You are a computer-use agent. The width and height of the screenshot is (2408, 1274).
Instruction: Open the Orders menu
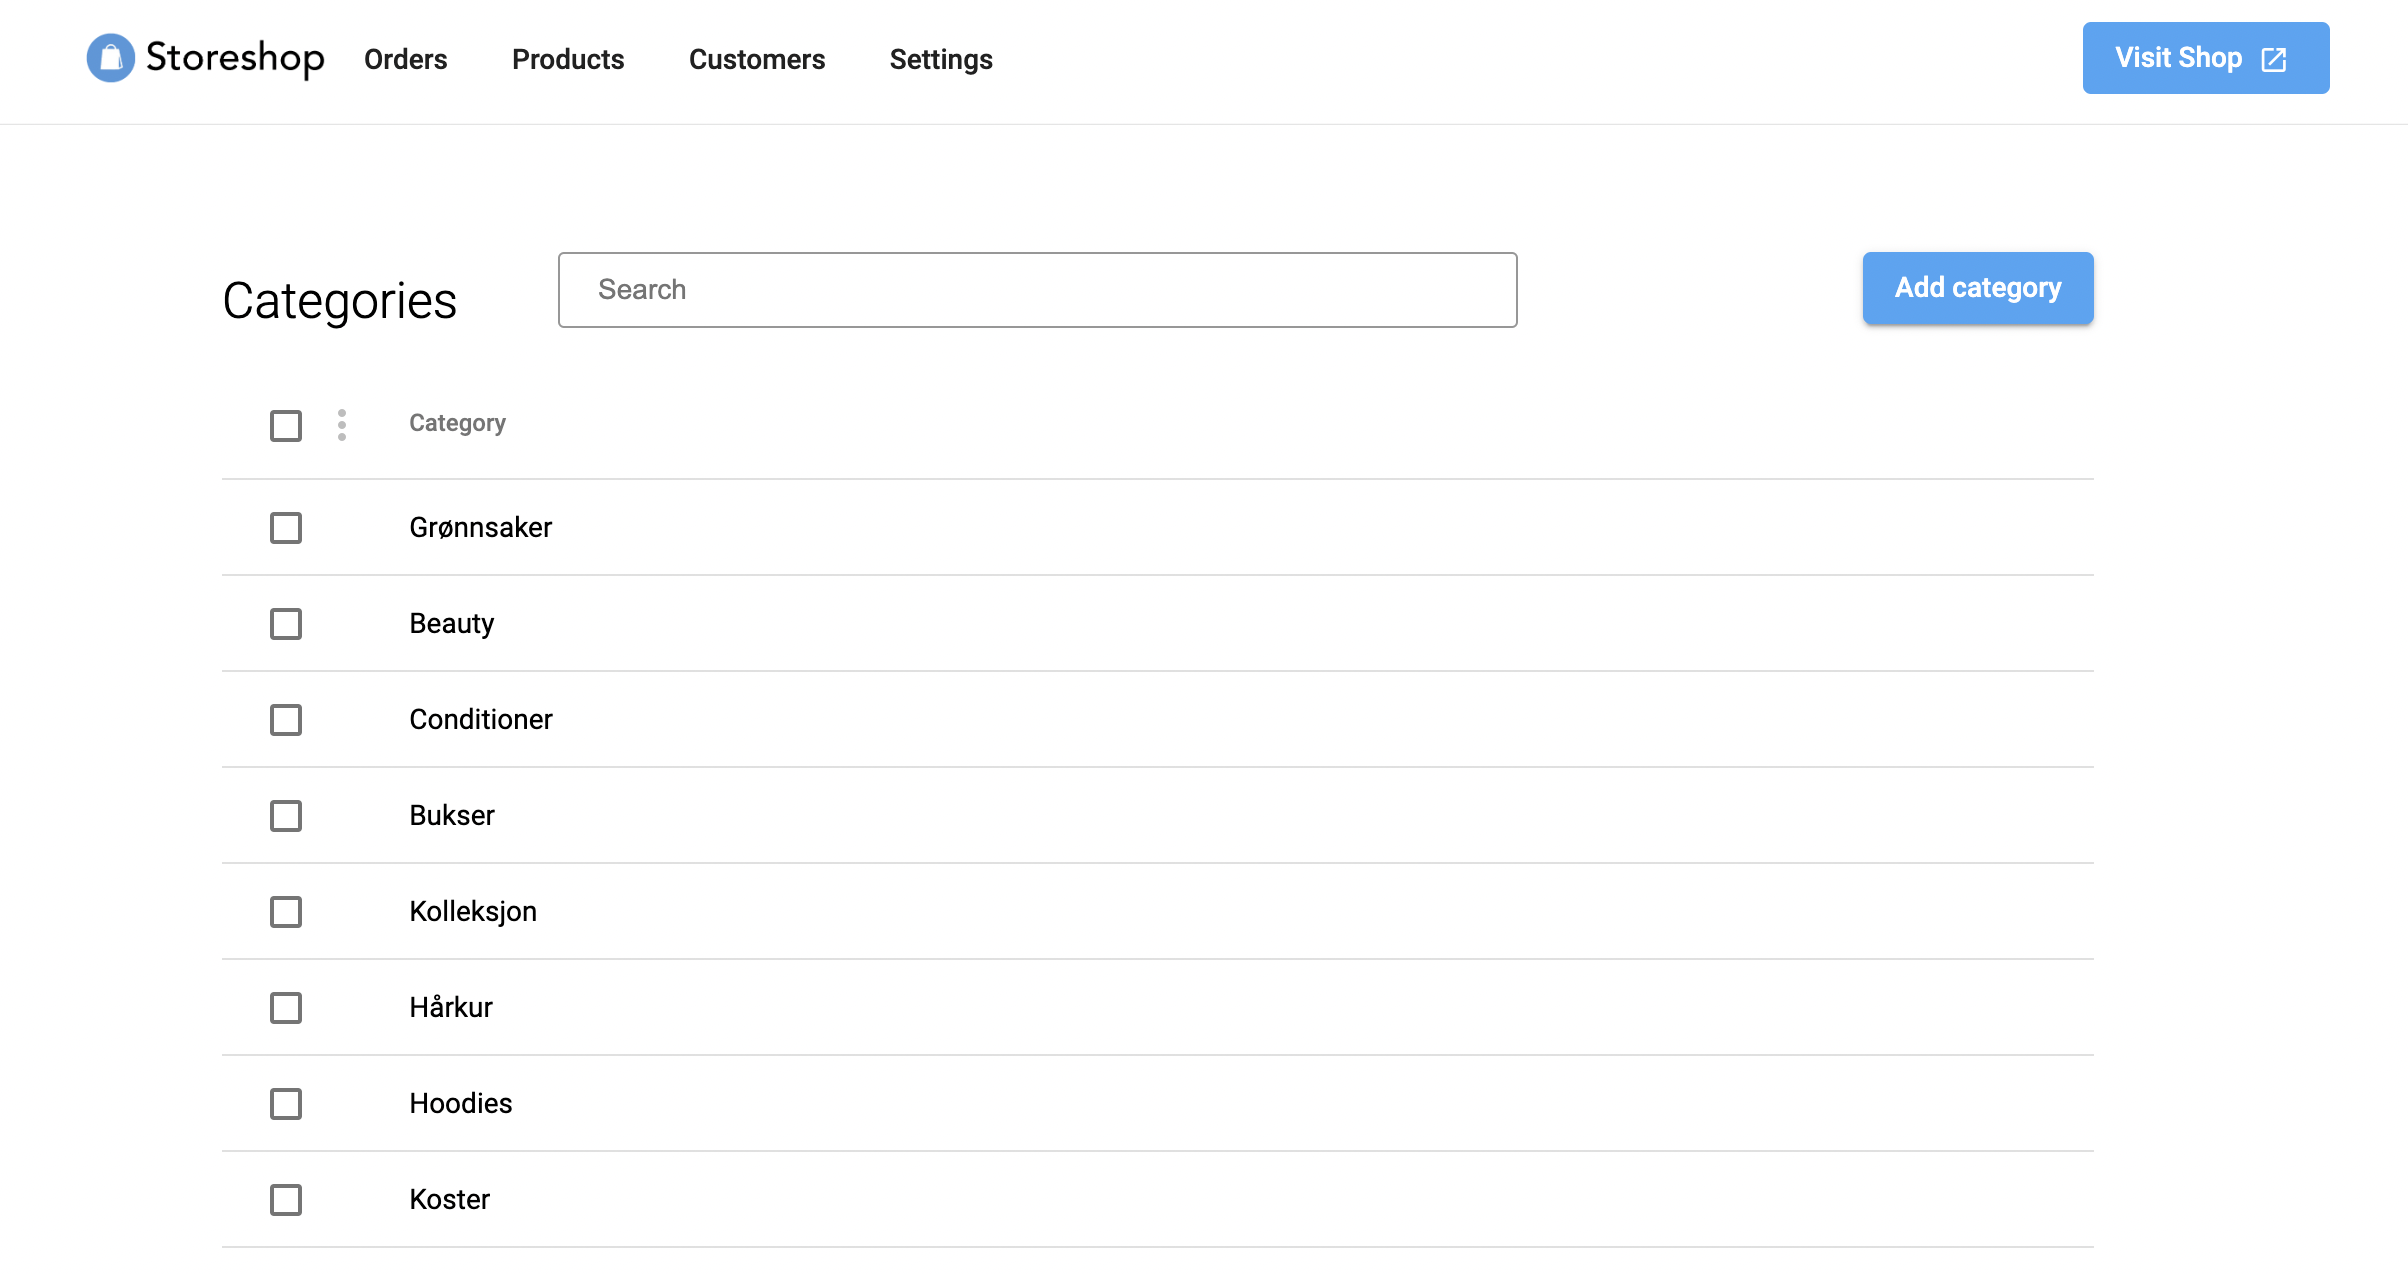(x=405, y=59)
